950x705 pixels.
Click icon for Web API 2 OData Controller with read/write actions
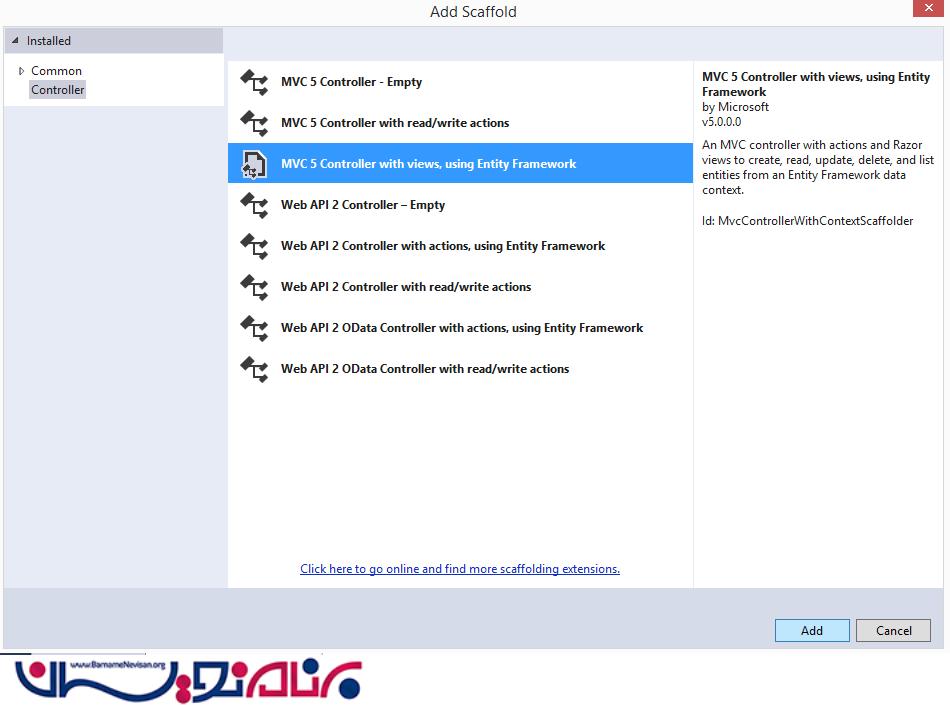click(x=254, y=369)
